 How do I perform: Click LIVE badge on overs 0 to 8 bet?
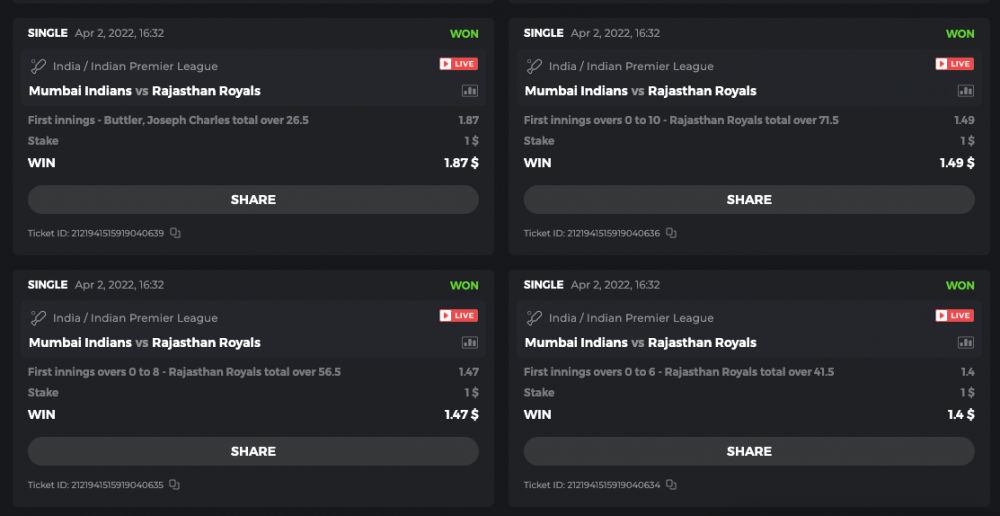pyautogui.click(x=459, y=316)
